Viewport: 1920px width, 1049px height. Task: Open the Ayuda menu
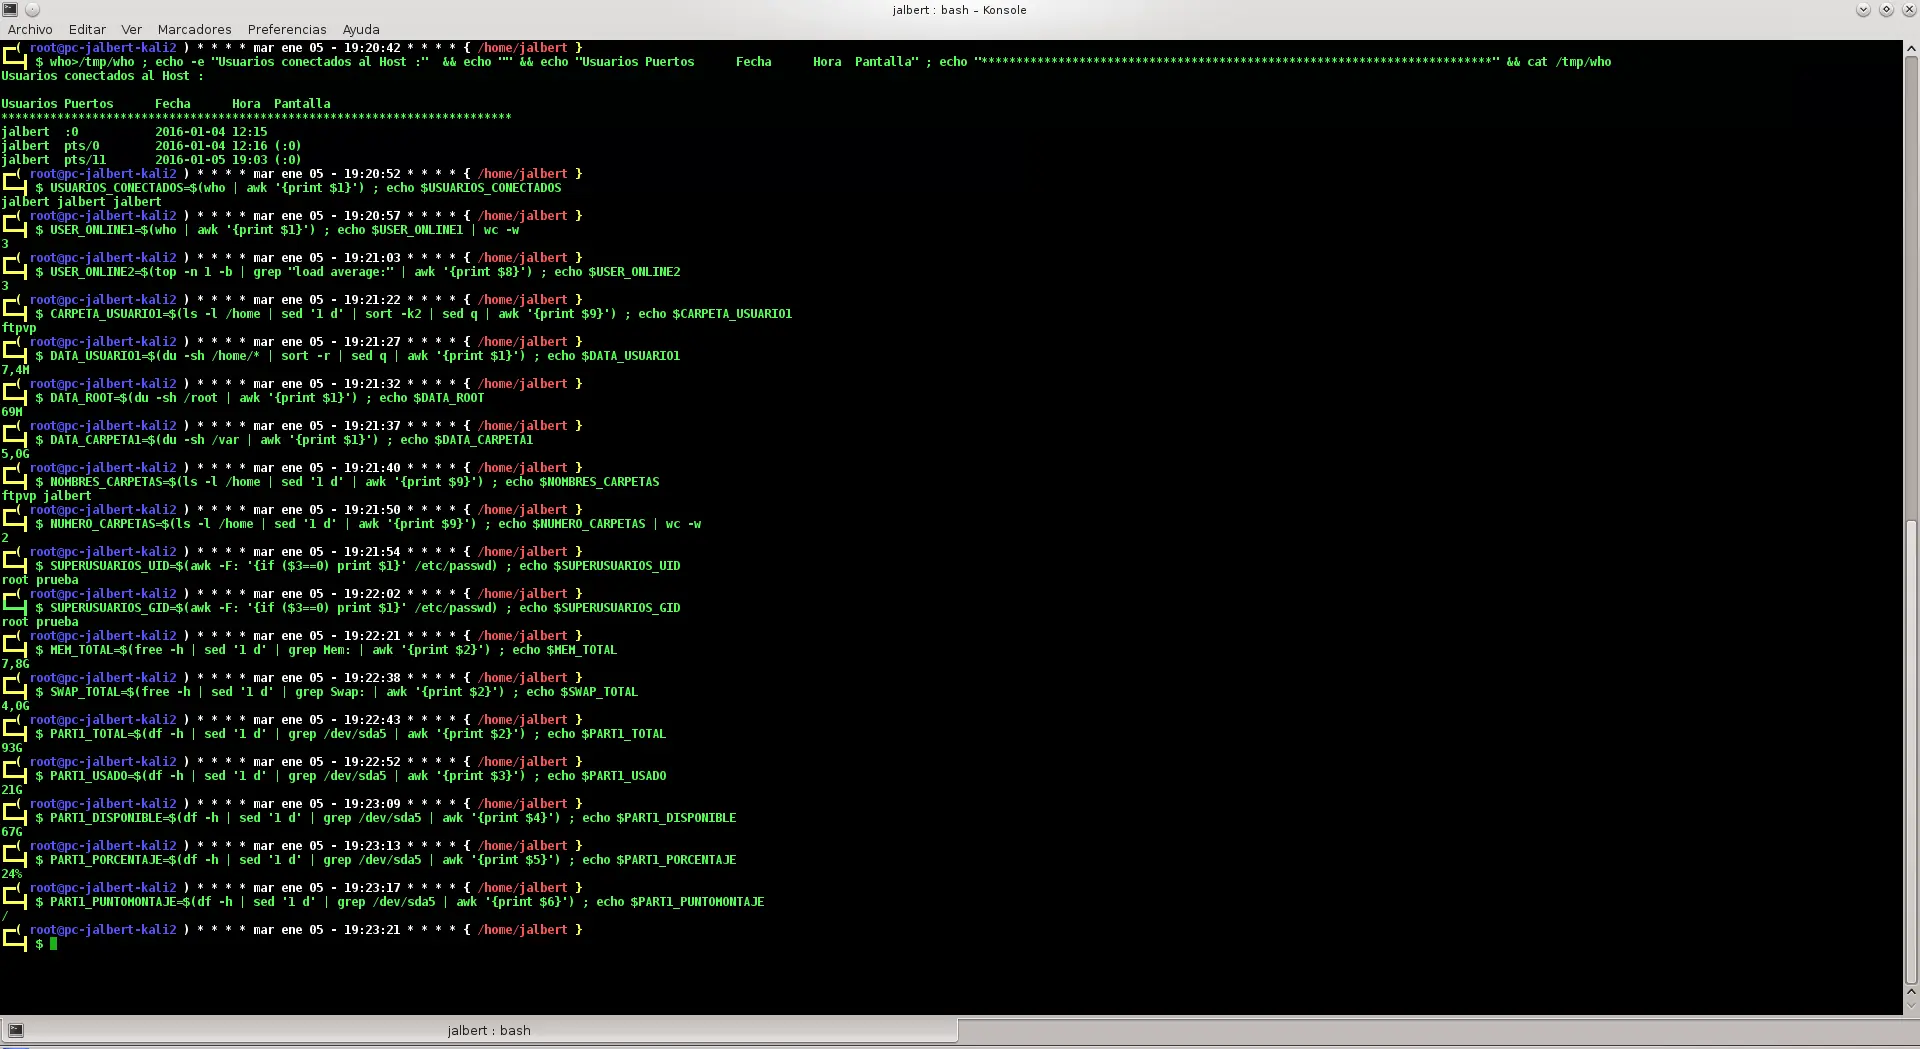361,29
